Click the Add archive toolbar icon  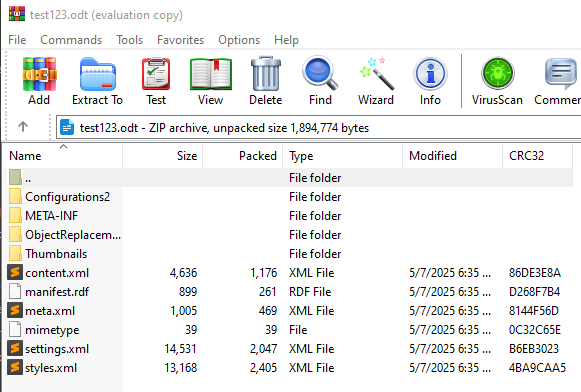39,74
